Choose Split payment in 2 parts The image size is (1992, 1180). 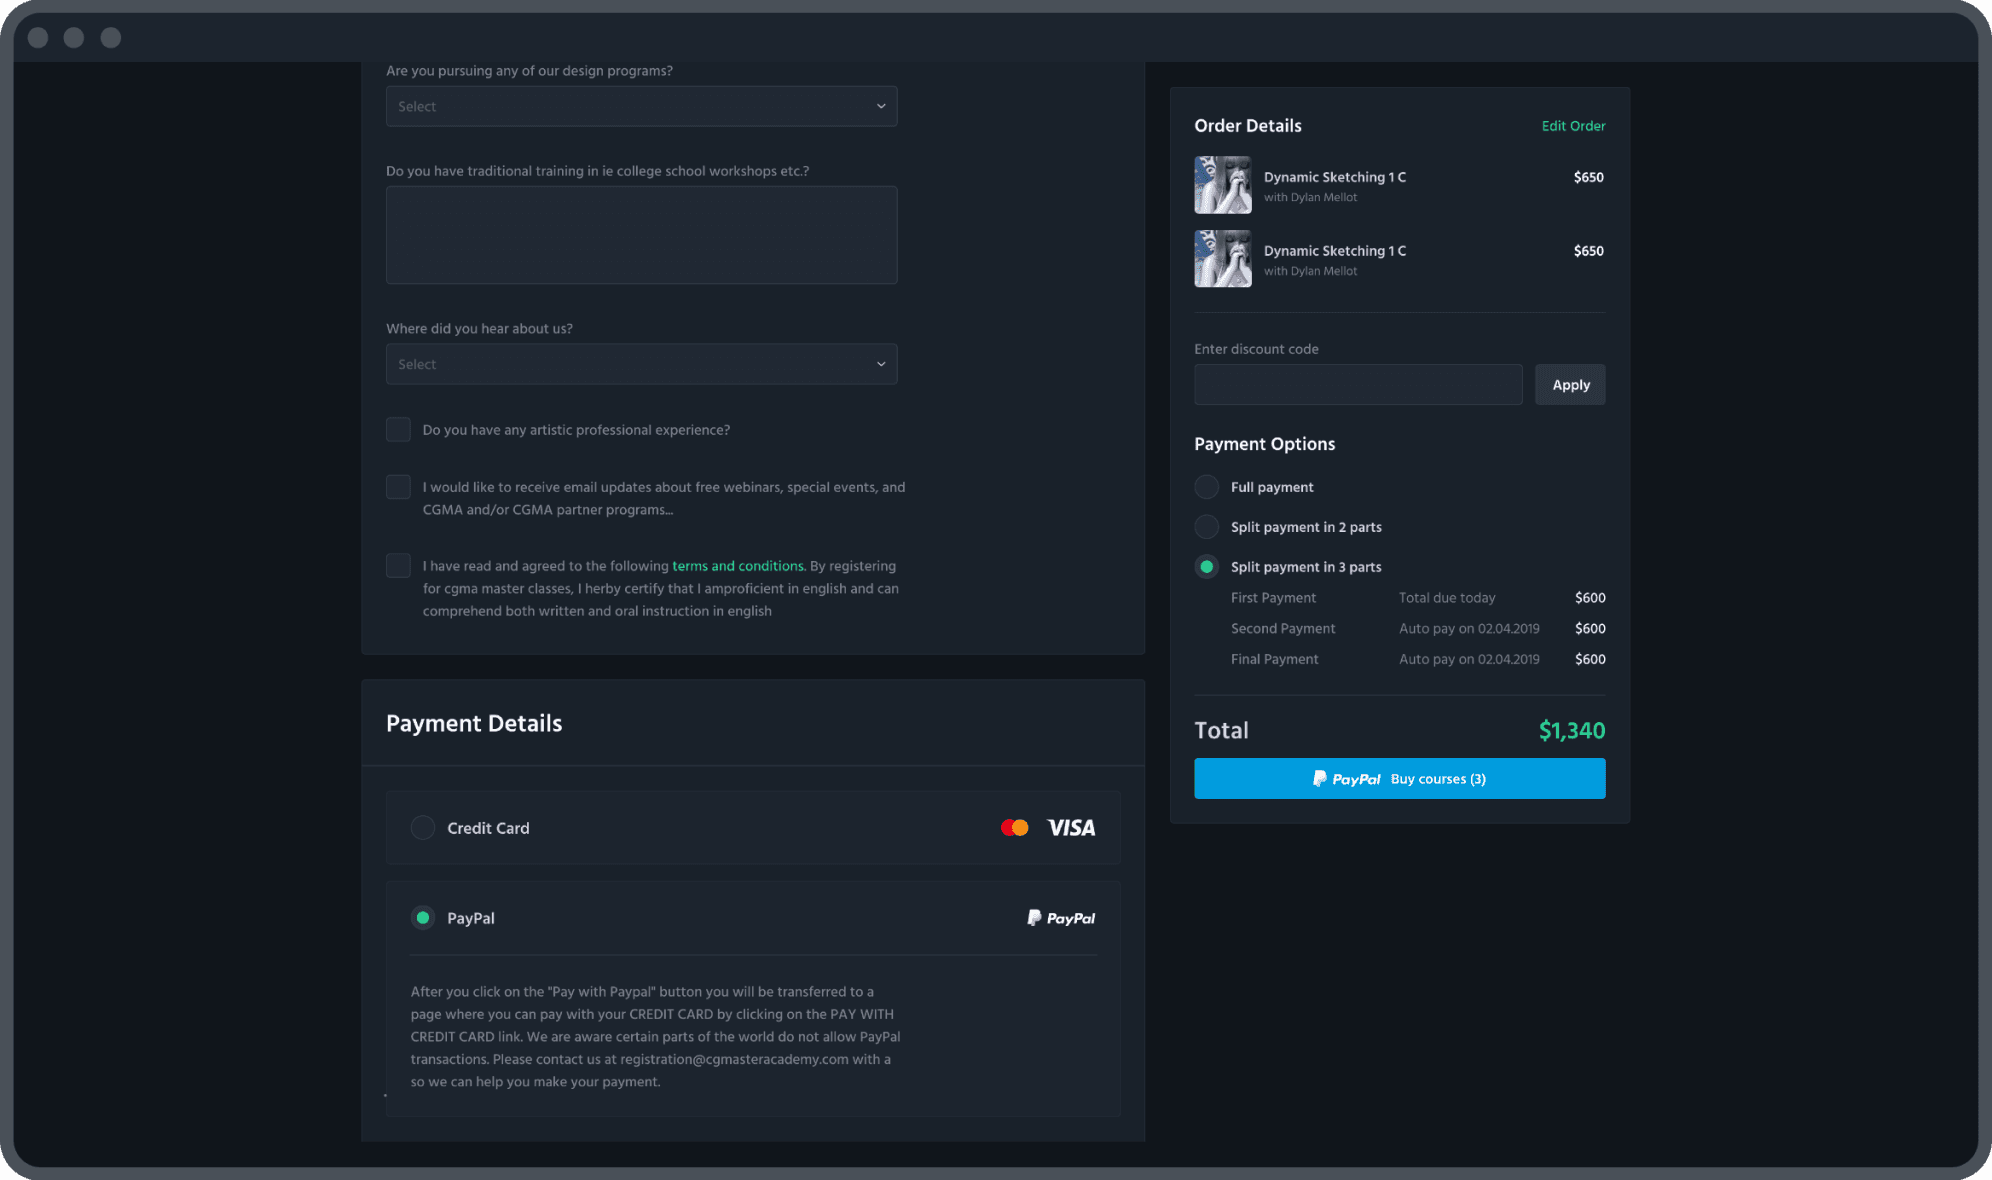pos(1207,527)
